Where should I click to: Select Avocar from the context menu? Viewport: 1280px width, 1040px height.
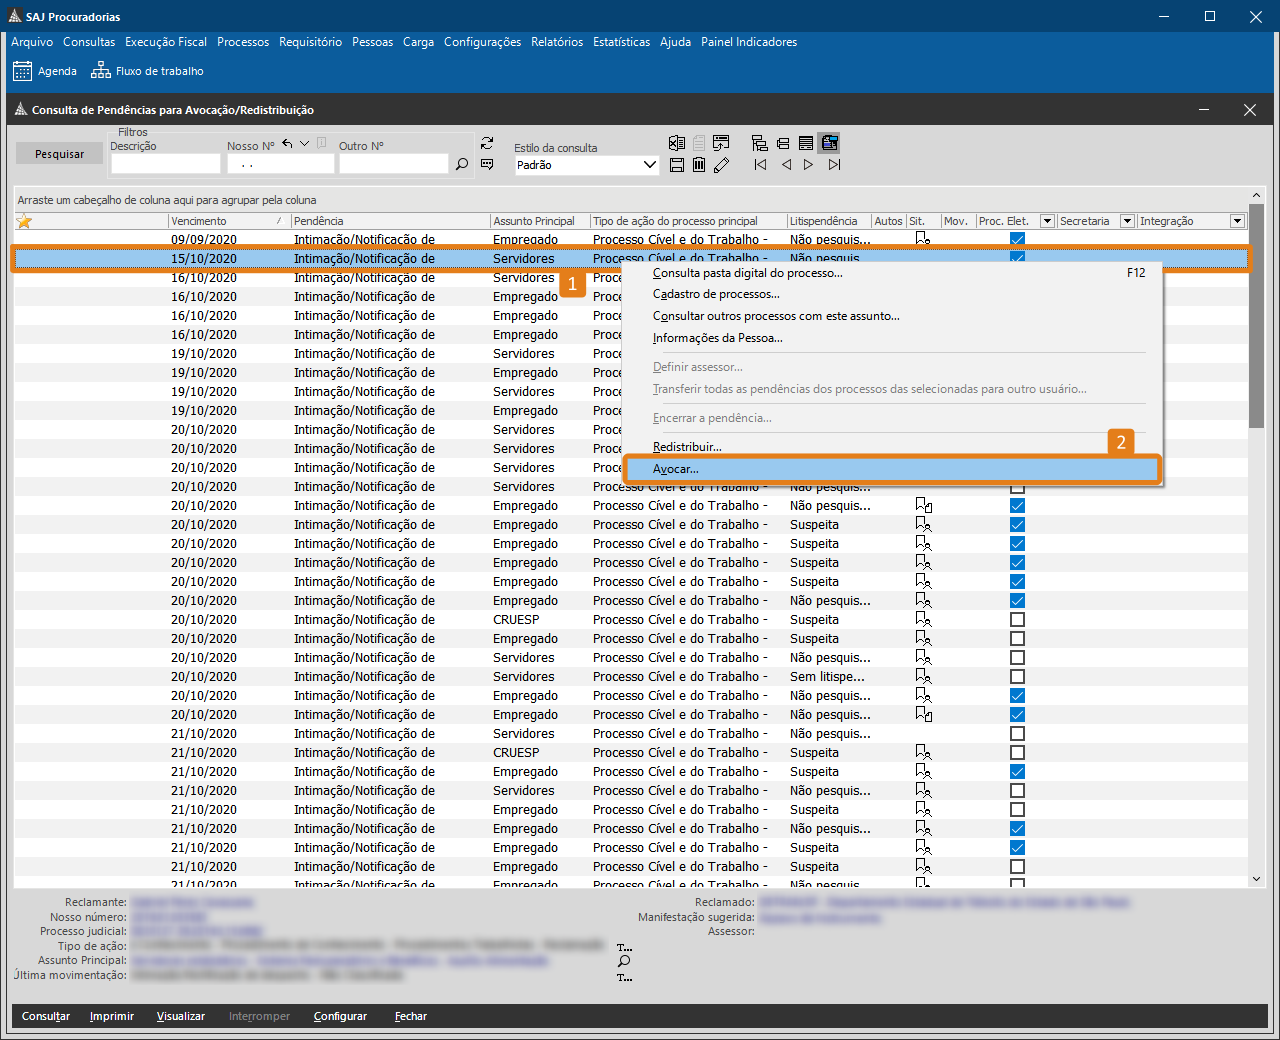pyautogui.click(x=676, y=469)
